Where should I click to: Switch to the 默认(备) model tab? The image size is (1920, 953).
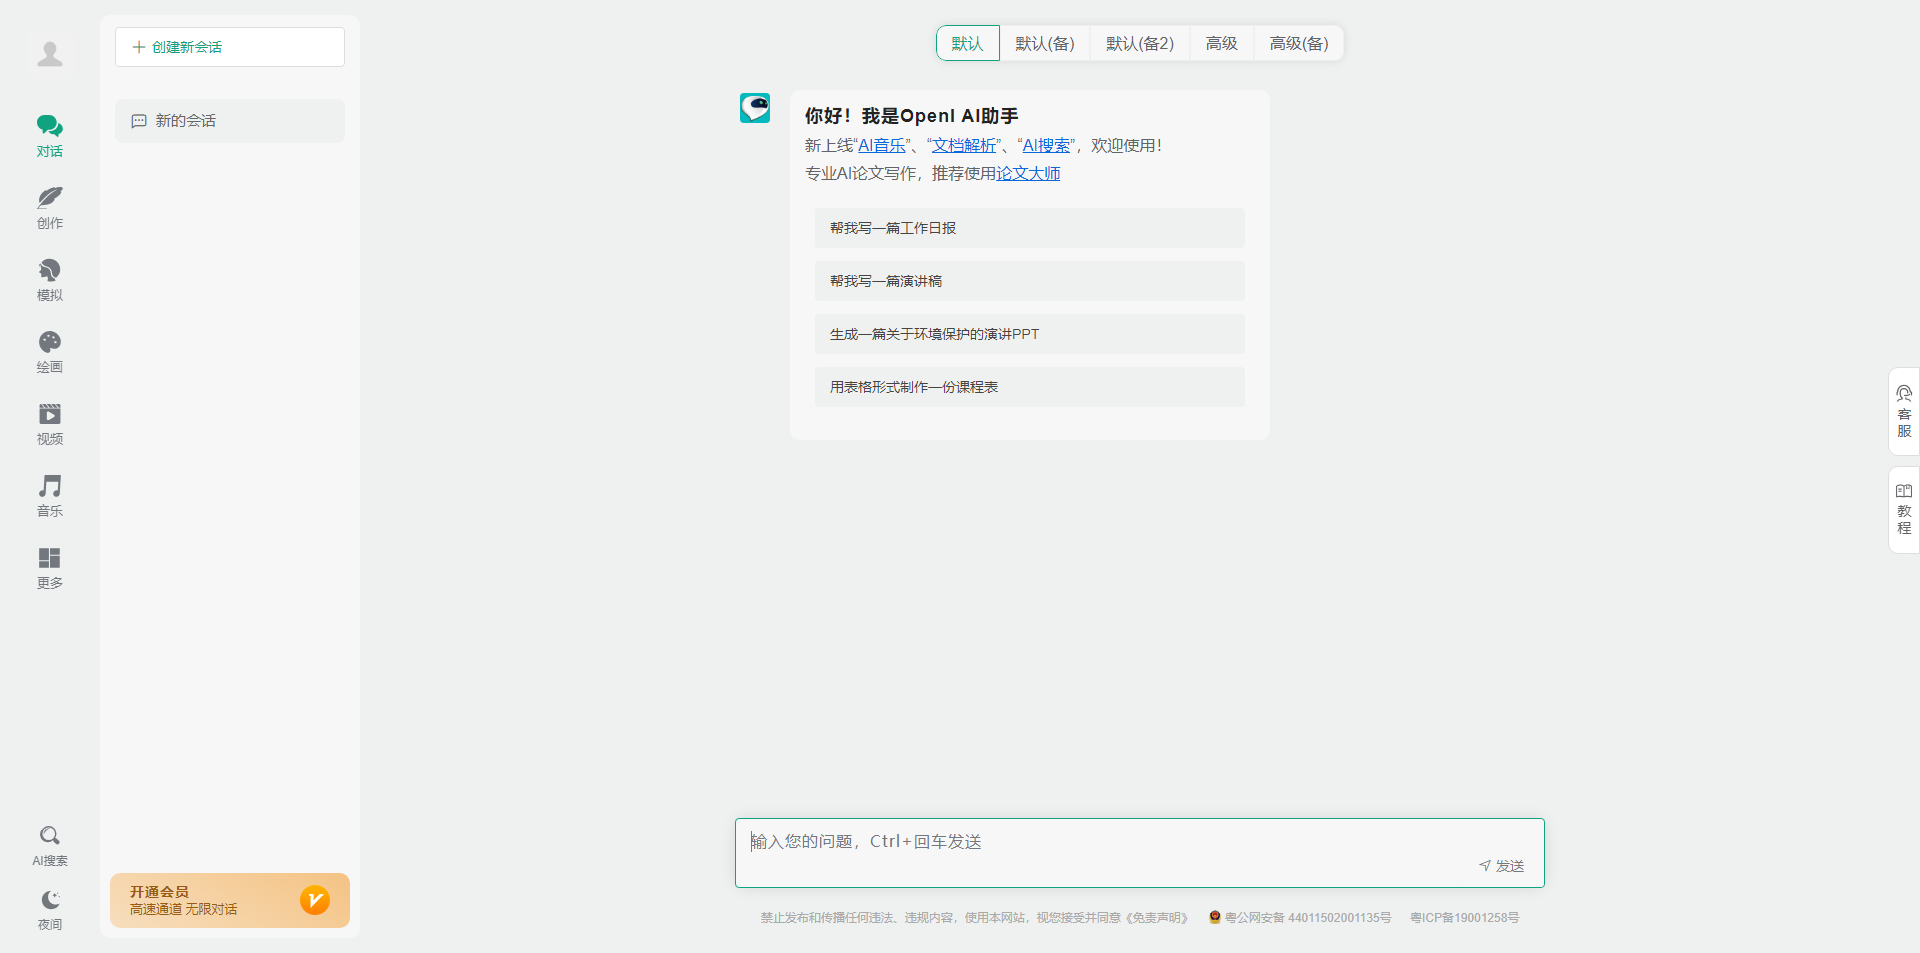(x=1045, y=43)
